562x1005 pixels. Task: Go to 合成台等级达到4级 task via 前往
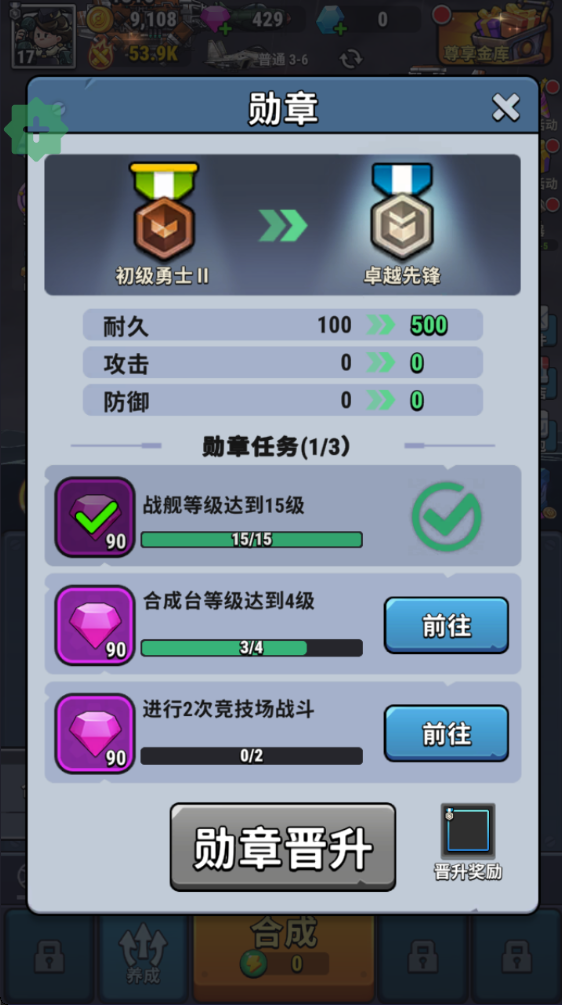[446, 626]
